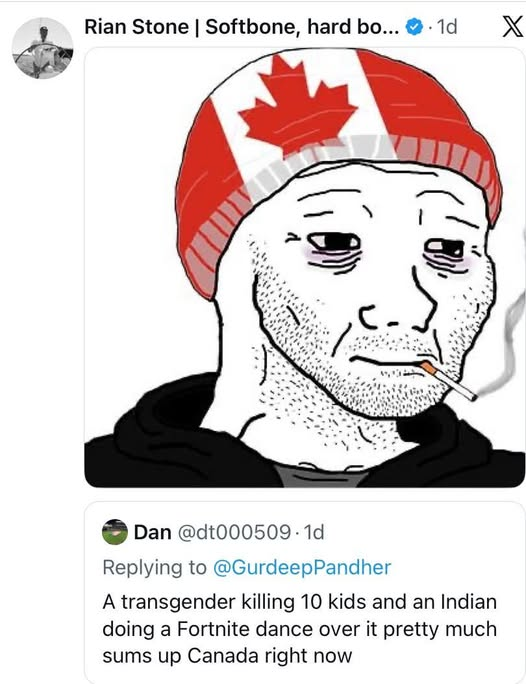This screenshot has height=684, width=526.
Task: Click the cigarette in the cartoon
Action: 448,380
